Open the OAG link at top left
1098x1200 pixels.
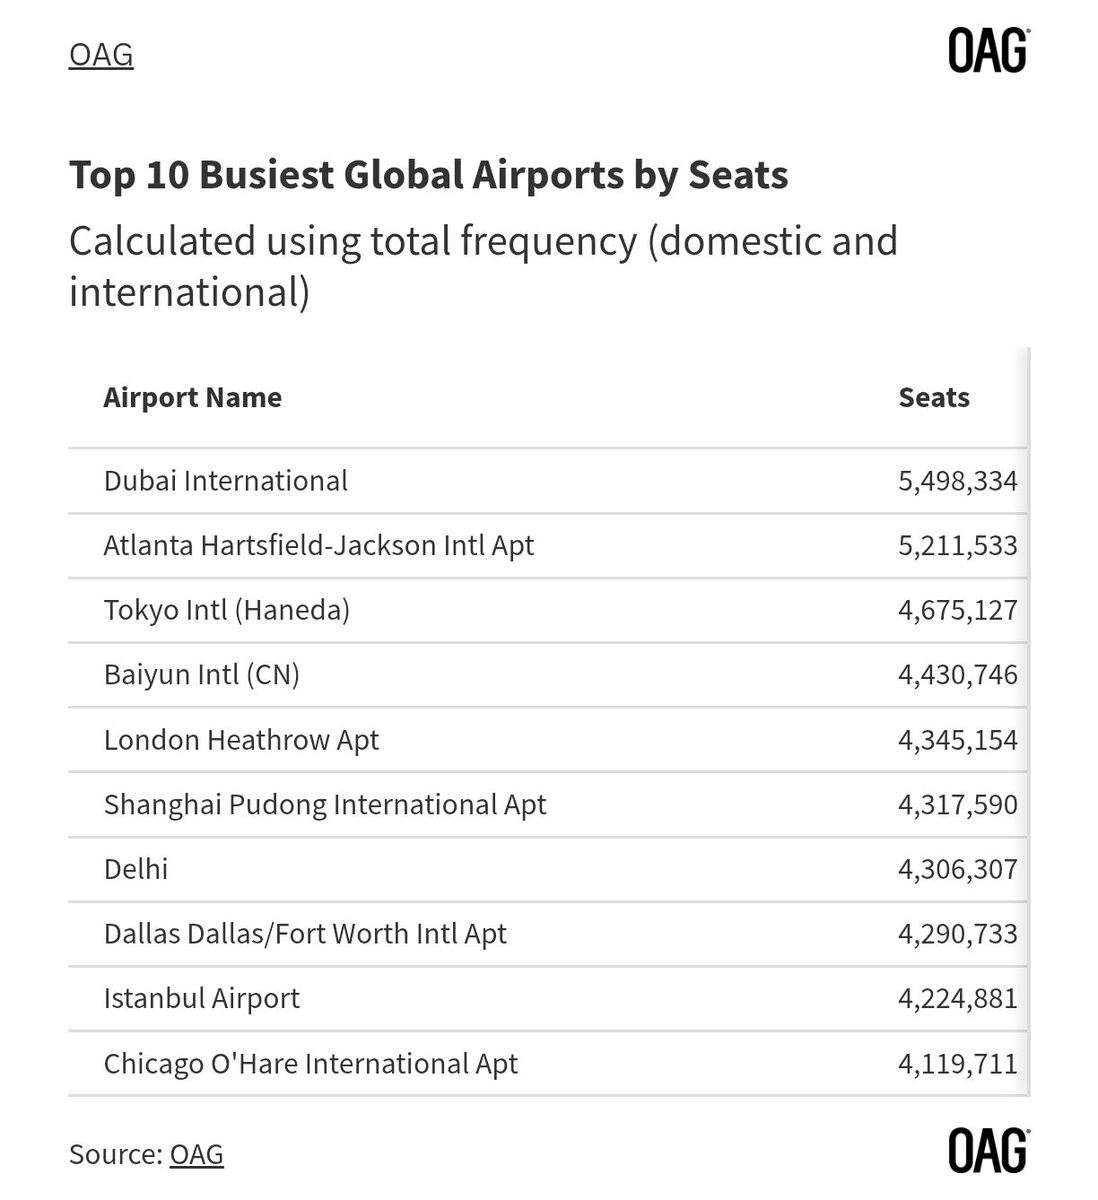click(x=101, y=54)
